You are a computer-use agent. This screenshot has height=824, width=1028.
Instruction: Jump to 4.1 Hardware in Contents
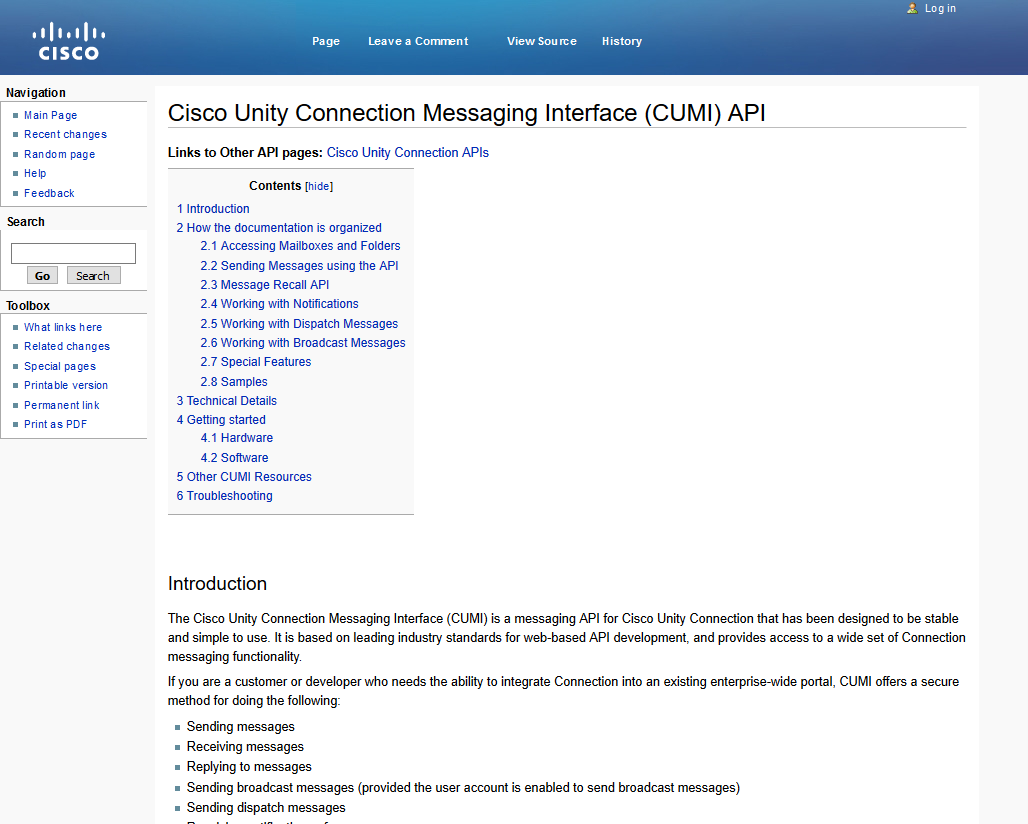coord(237,438)
